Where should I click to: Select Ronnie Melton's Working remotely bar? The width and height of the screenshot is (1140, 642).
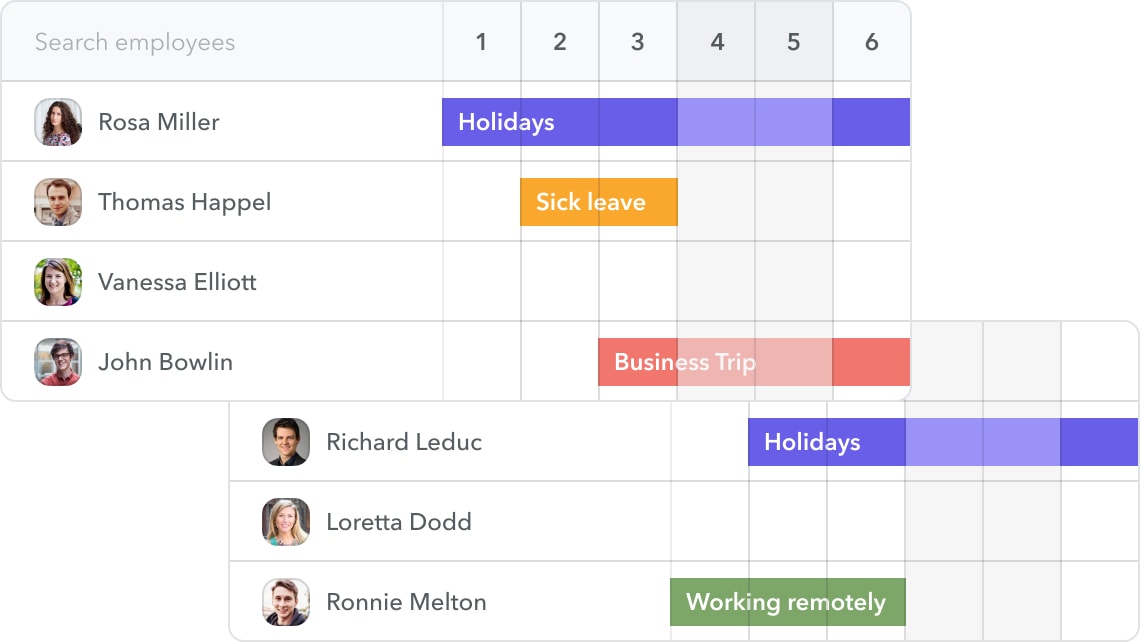tap(787, 601)
